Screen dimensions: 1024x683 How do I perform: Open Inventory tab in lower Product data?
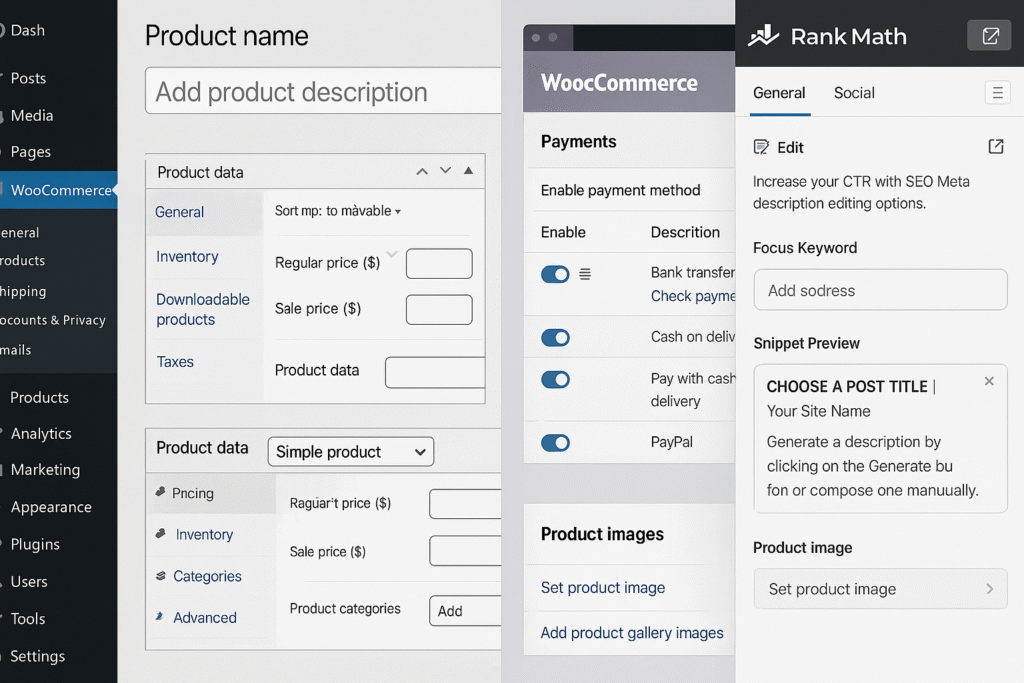(x=204, y=534)
